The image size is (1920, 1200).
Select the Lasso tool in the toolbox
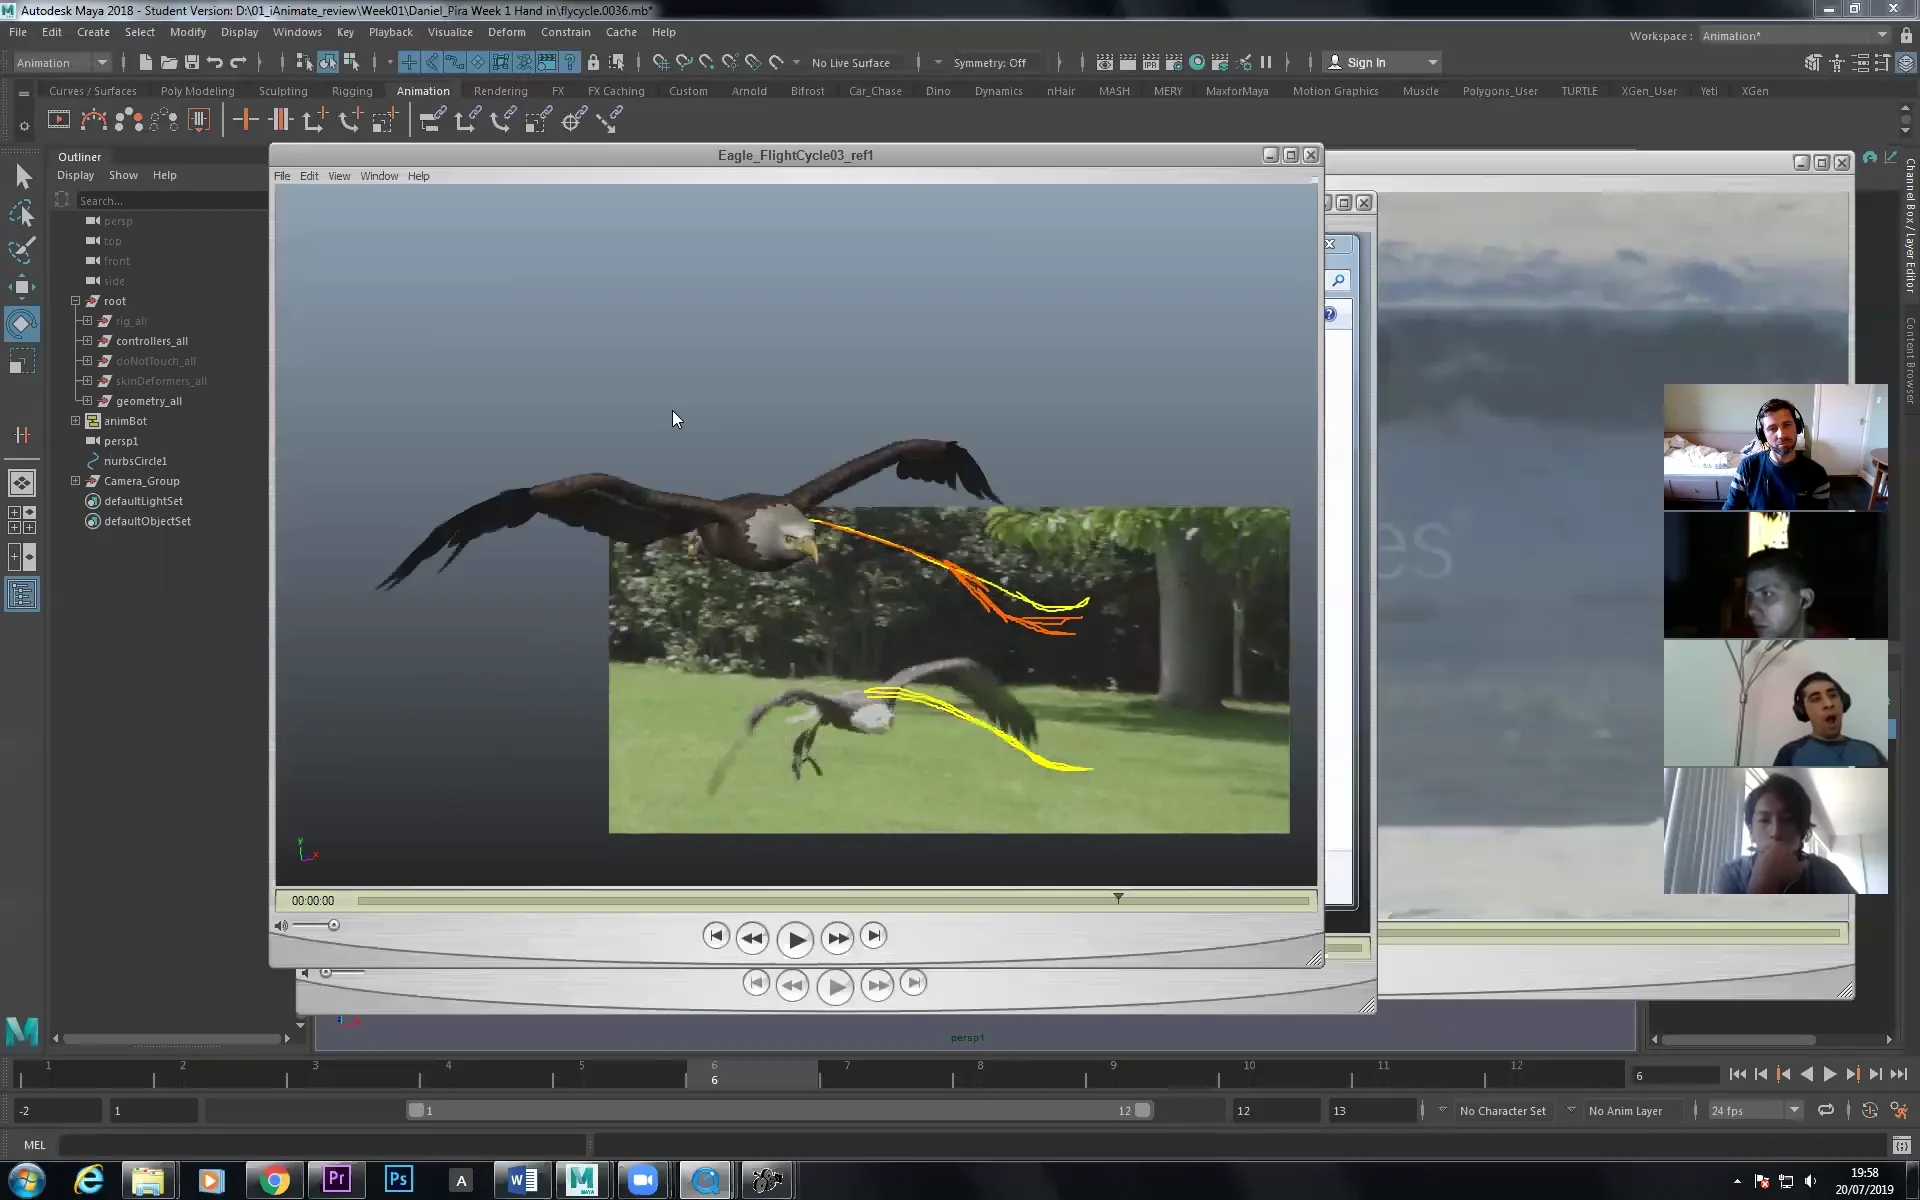coord(22,213)
